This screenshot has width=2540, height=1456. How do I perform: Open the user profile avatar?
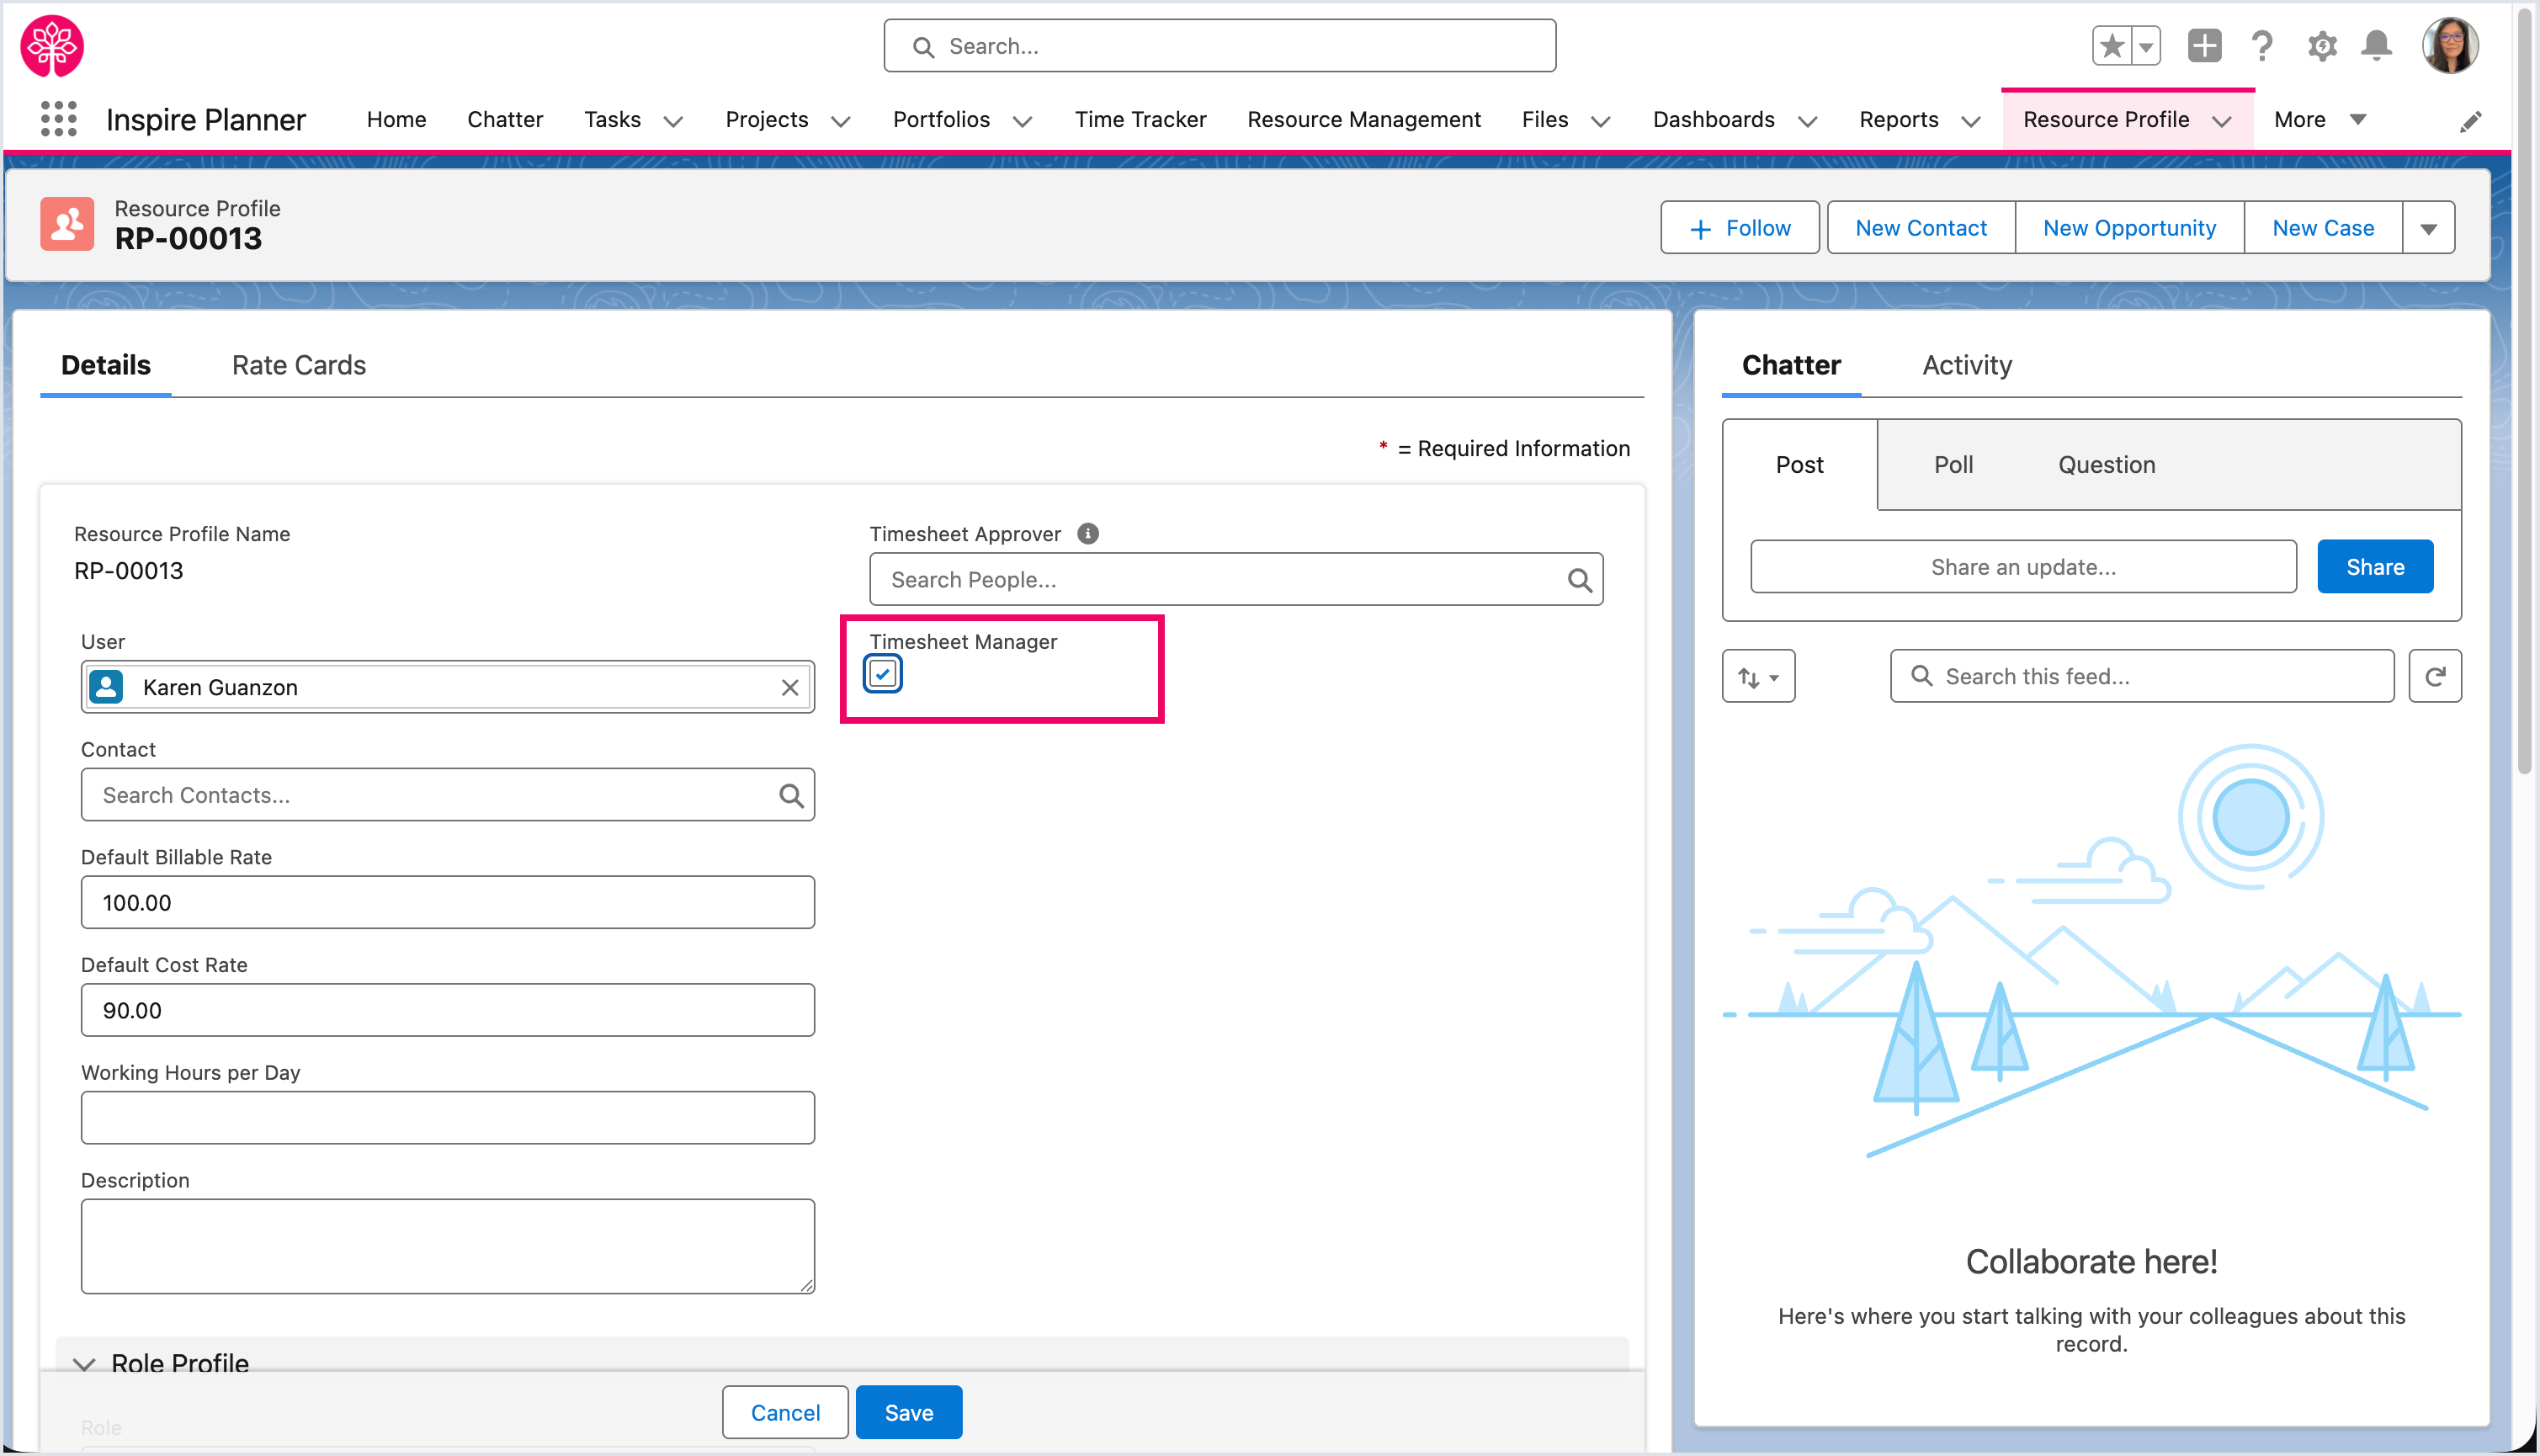point(2450,46)
